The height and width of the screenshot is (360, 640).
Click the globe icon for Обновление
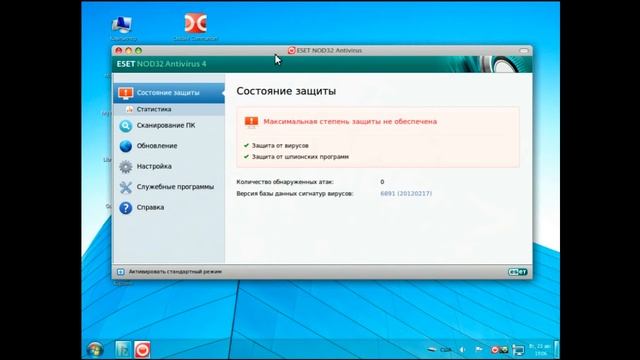pos(126,146)
